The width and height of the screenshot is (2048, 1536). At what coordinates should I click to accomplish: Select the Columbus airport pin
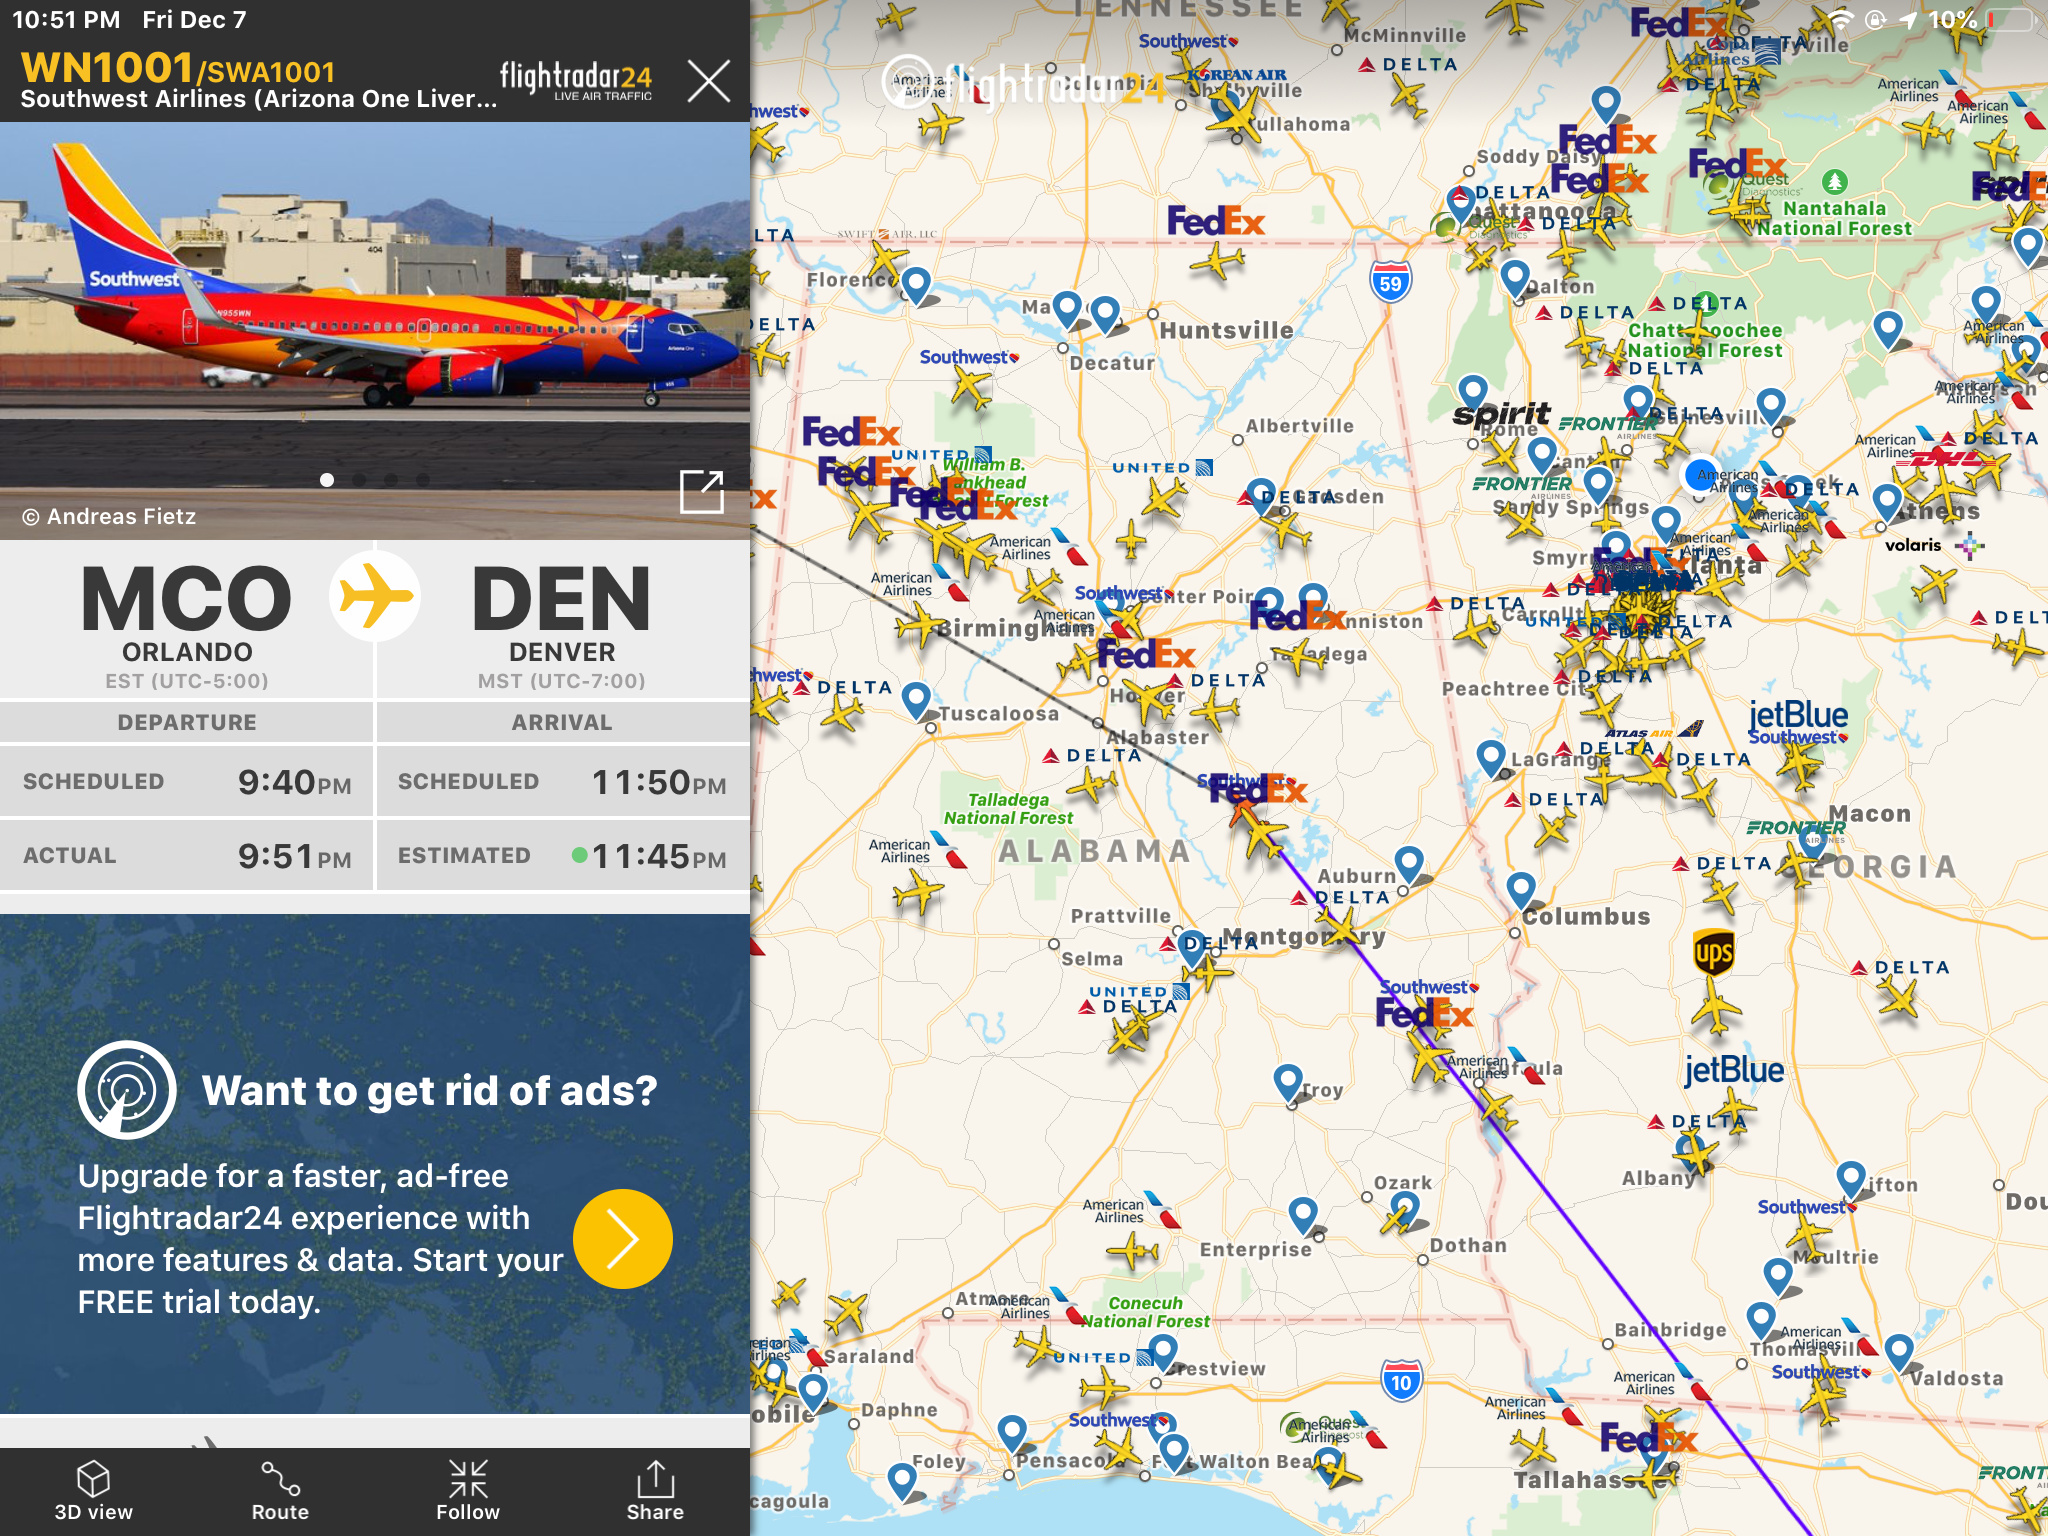tap(1521, 888)
